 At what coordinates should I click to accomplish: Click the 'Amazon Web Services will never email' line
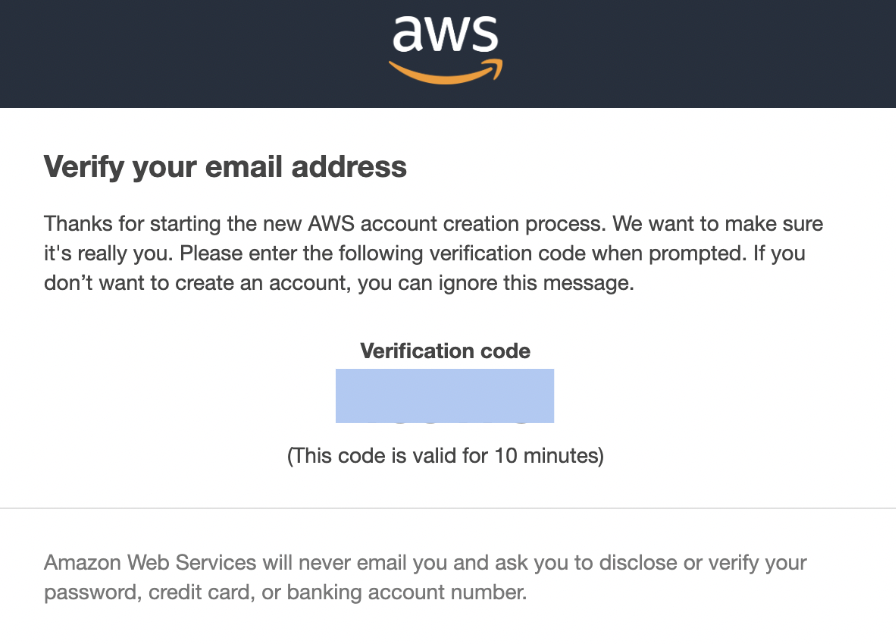425,563
